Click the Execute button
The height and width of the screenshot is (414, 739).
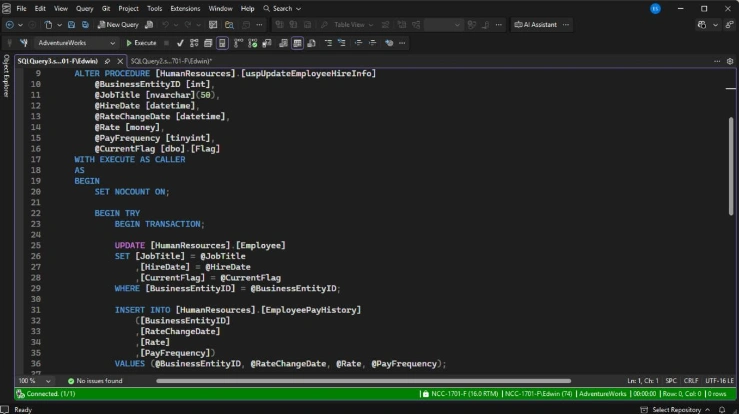coord(141,43)
